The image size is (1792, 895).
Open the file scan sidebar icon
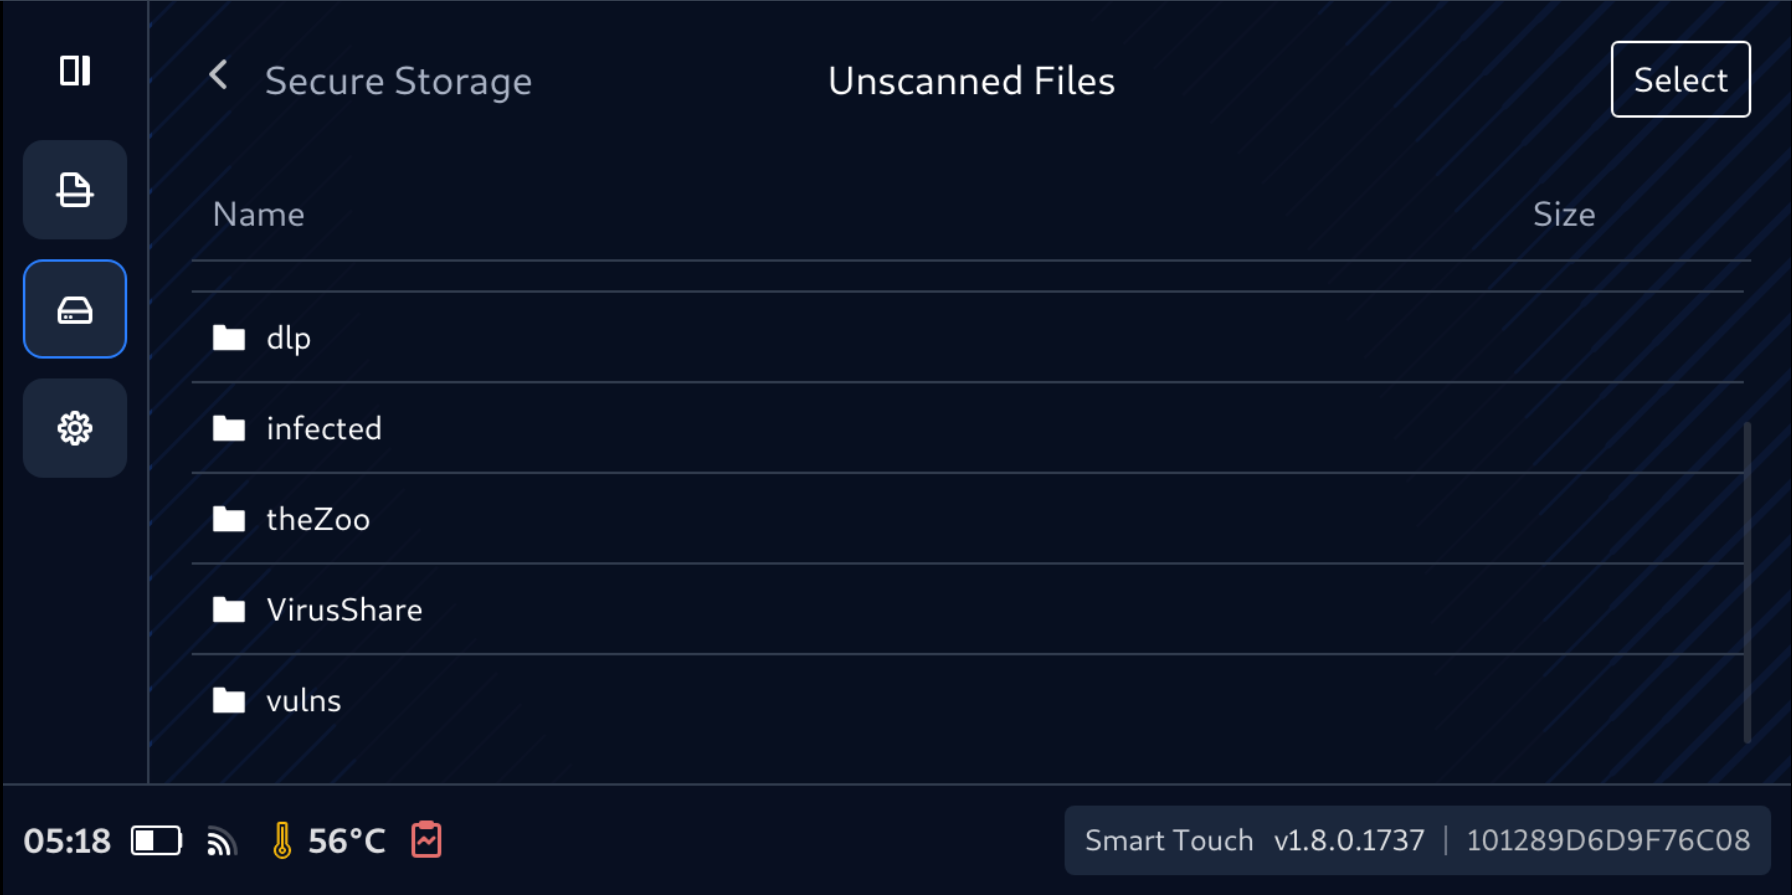pos(75,190)
